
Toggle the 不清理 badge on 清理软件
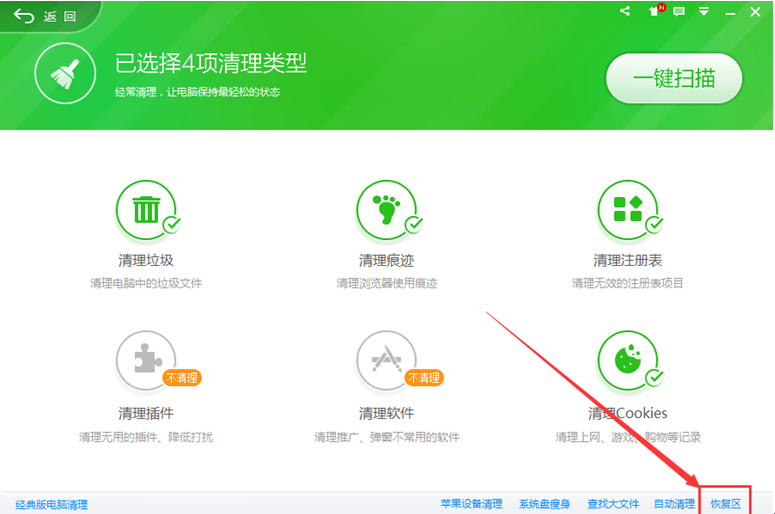(x=424, y=378)
